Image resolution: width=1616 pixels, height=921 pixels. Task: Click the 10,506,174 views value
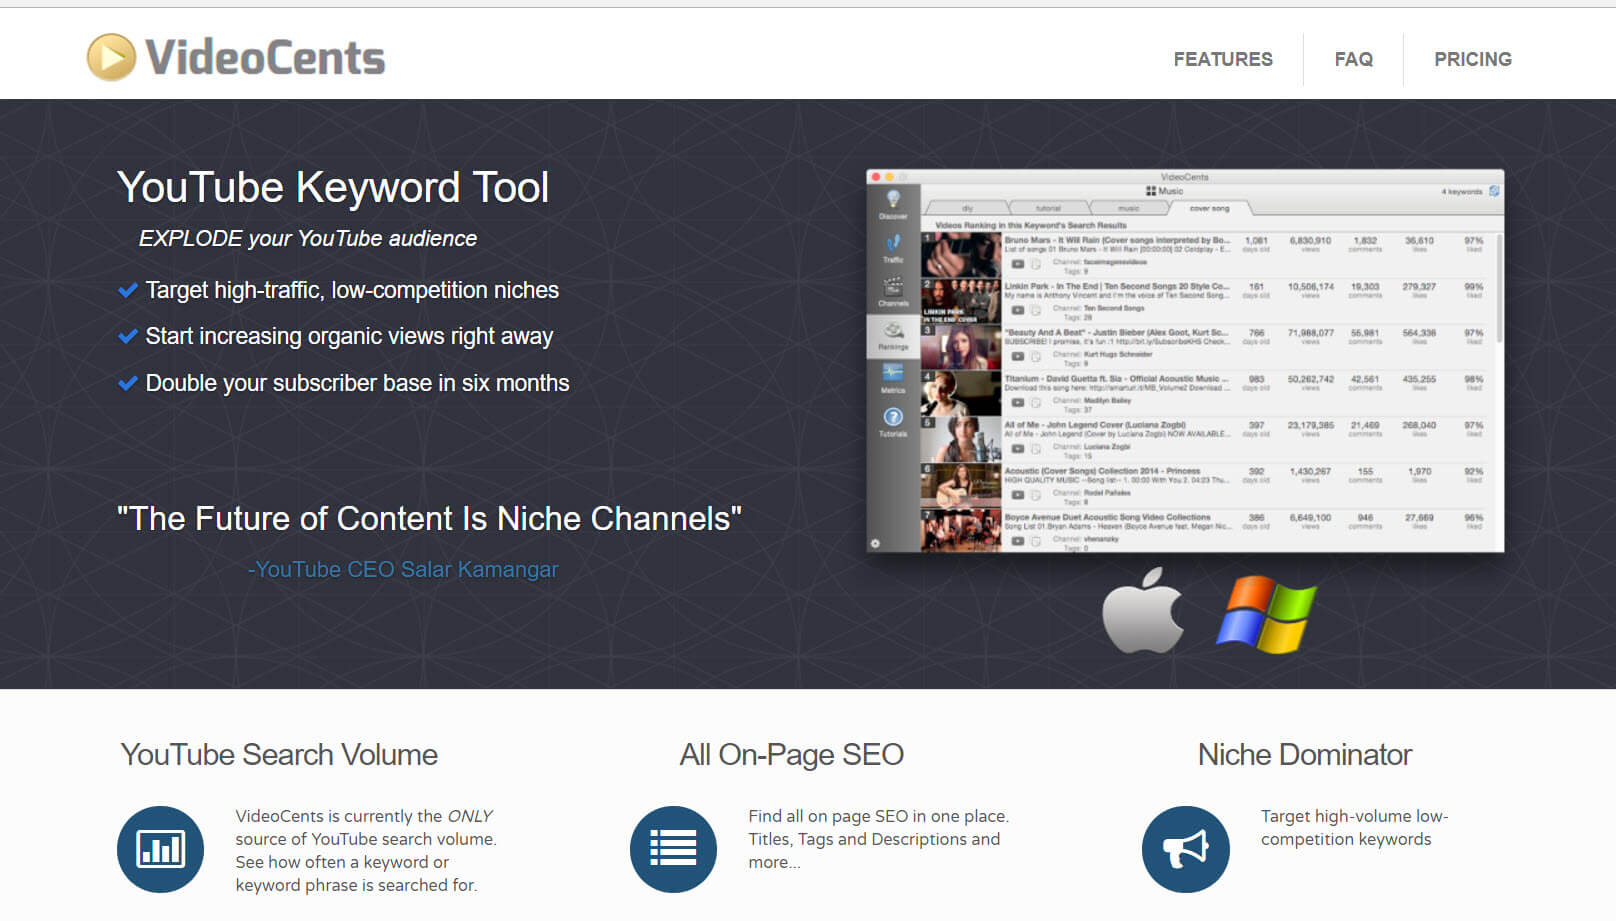point(1310,286)
